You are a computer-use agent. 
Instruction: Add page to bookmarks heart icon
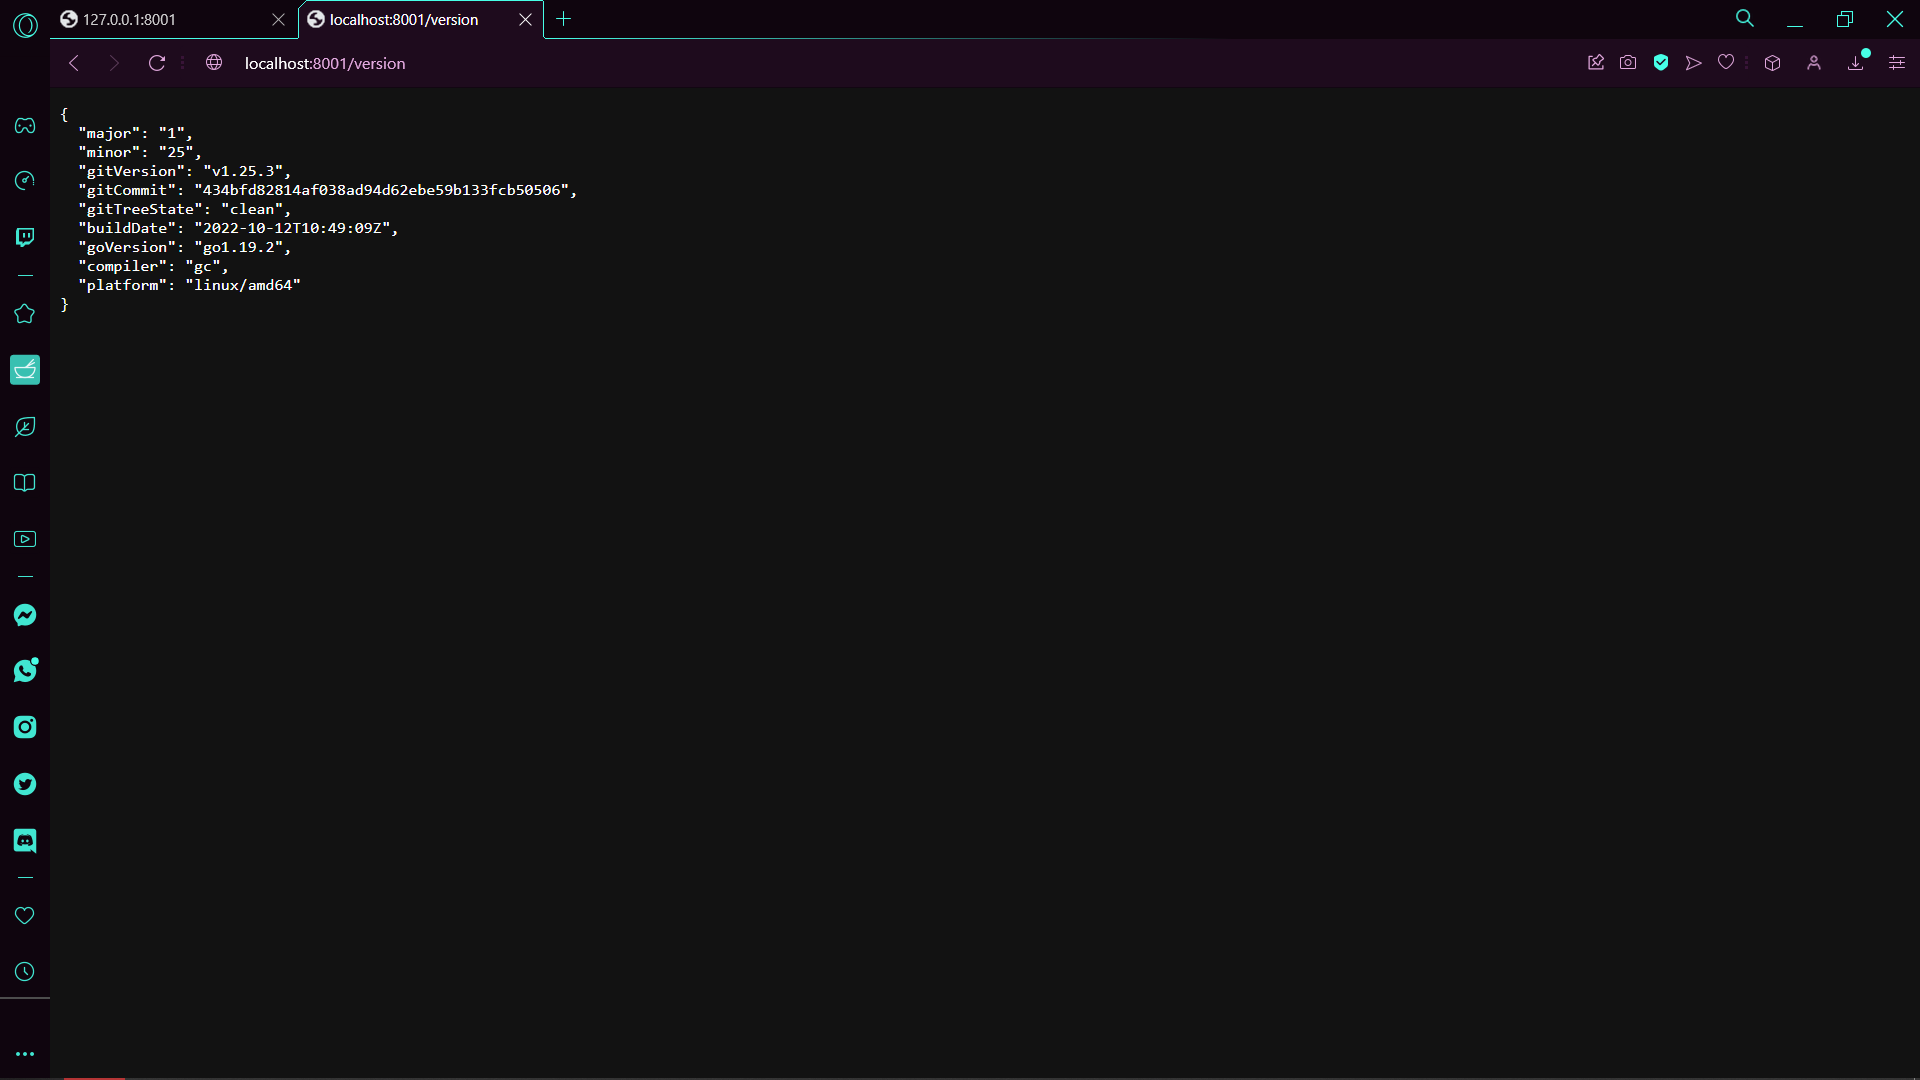[x=1726, y=63]
